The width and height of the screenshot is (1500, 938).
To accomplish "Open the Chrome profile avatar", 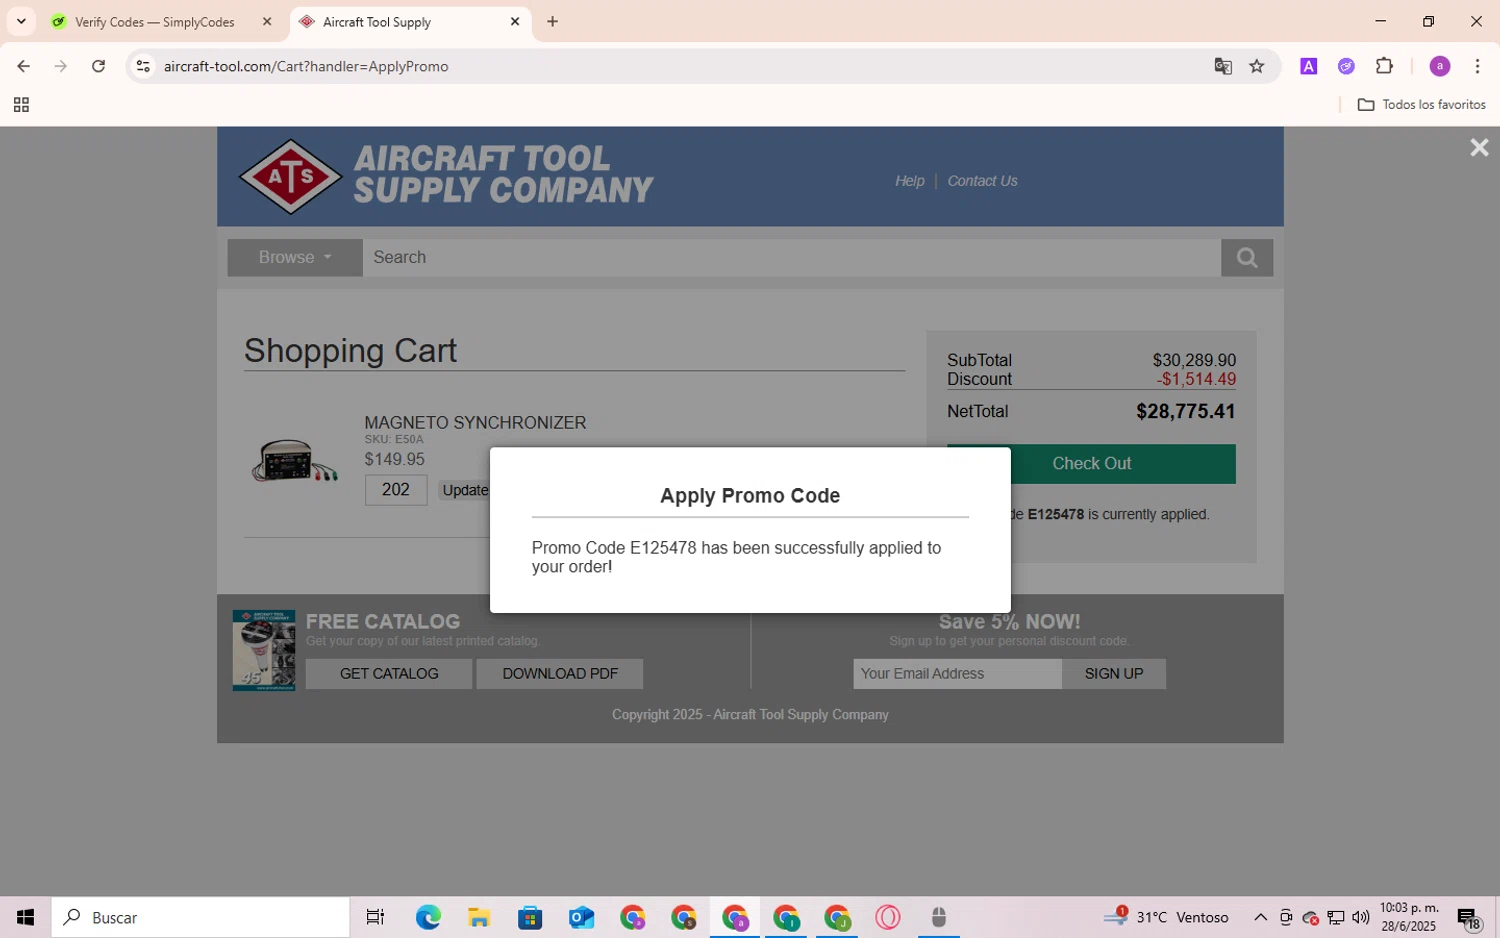I will [x=1440, y=66].
